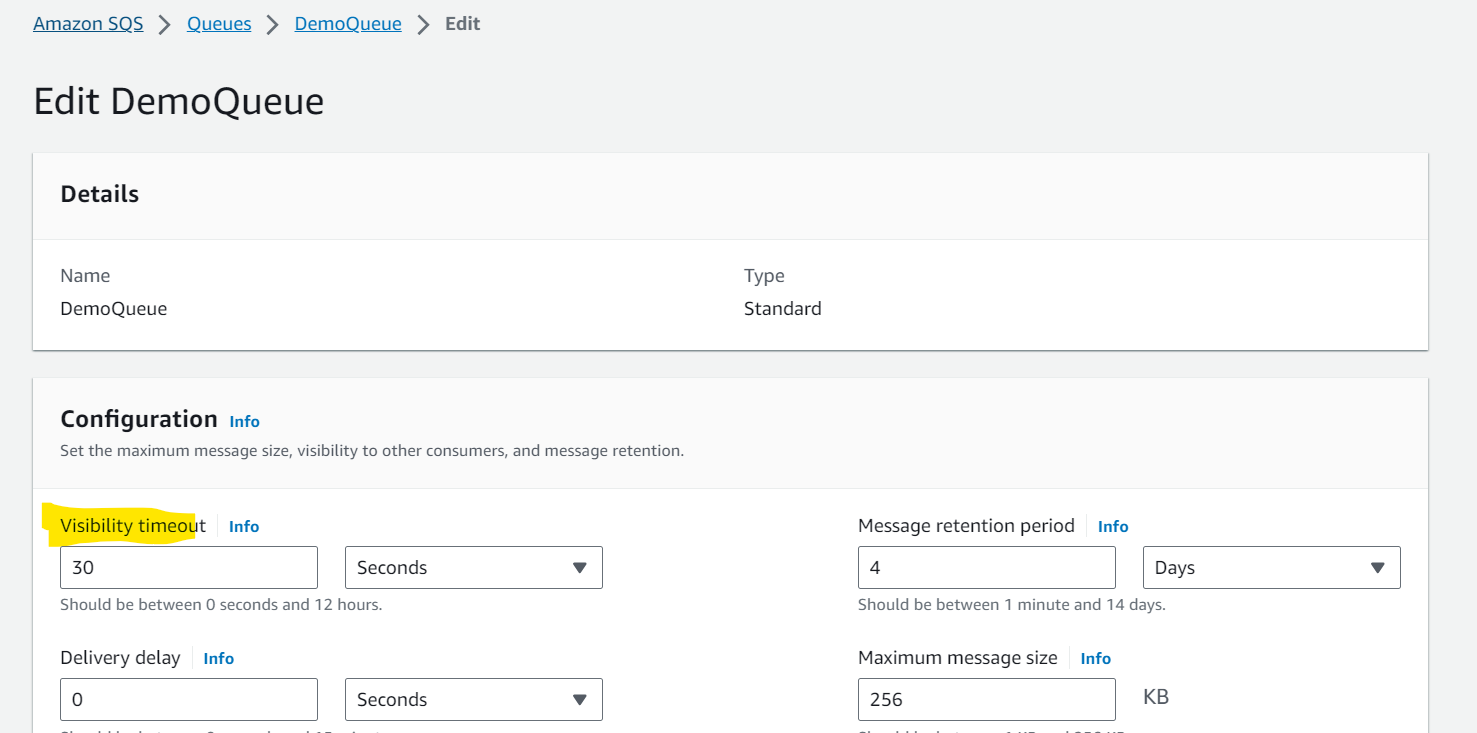Expand the Delivery delay Seconds unit dropdown
1477x733 pixels.
(x=474, y=699)
